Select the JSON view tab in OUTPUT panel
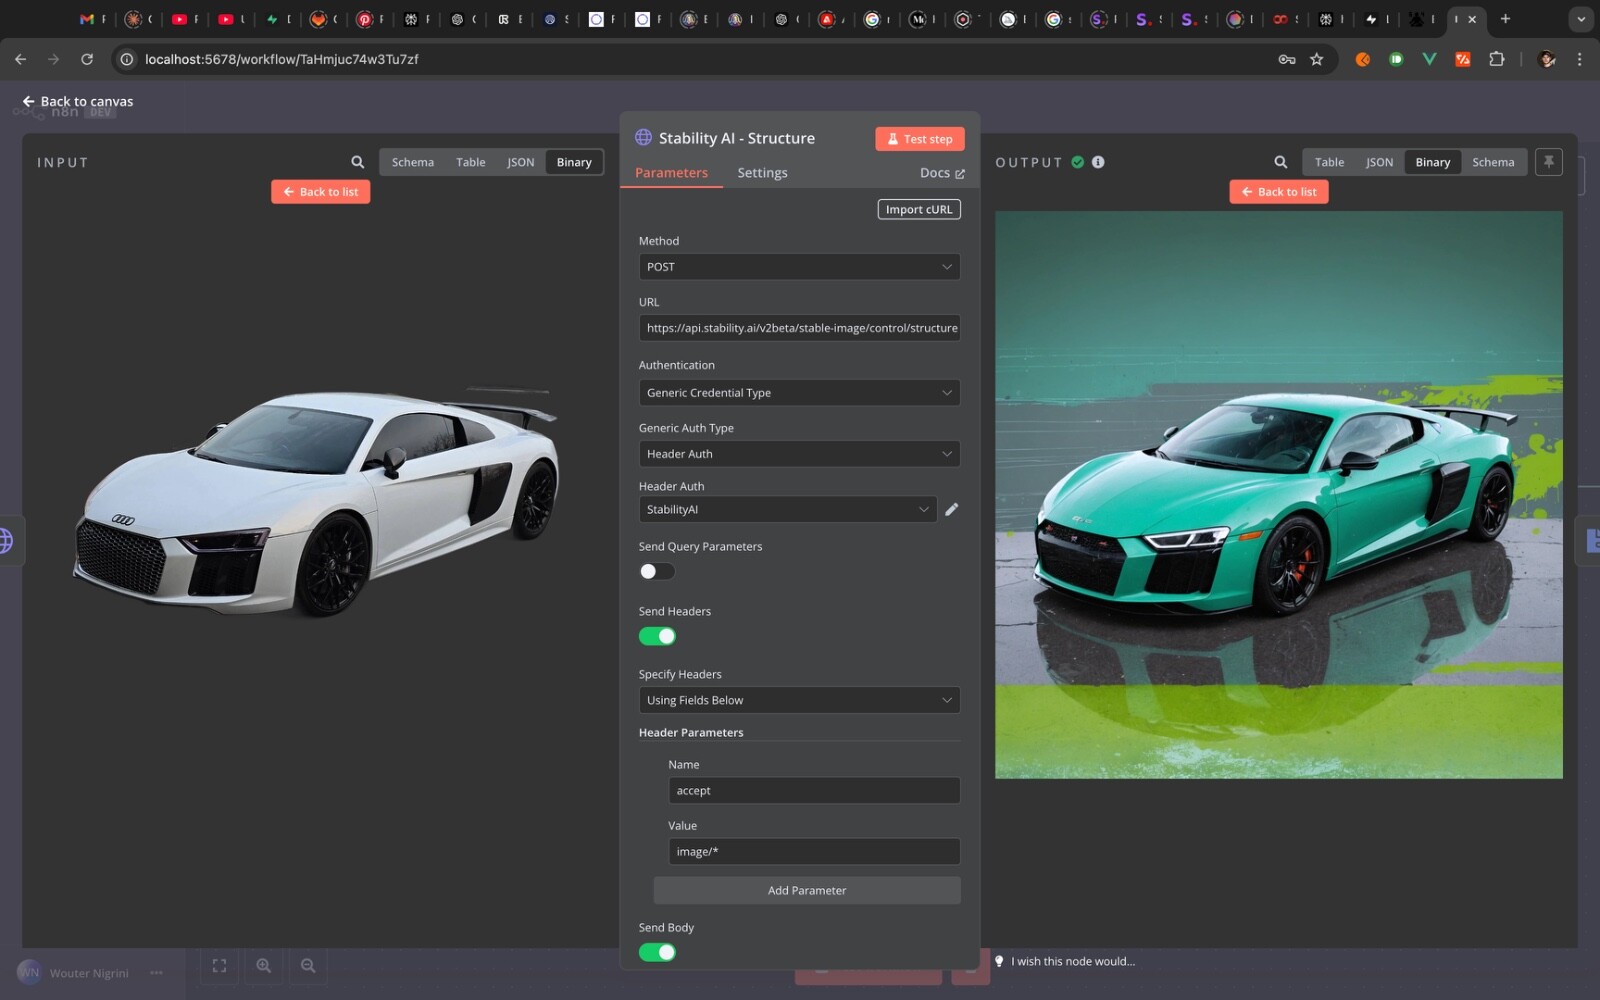Screen dimensions: 1600x1000 1379,162
